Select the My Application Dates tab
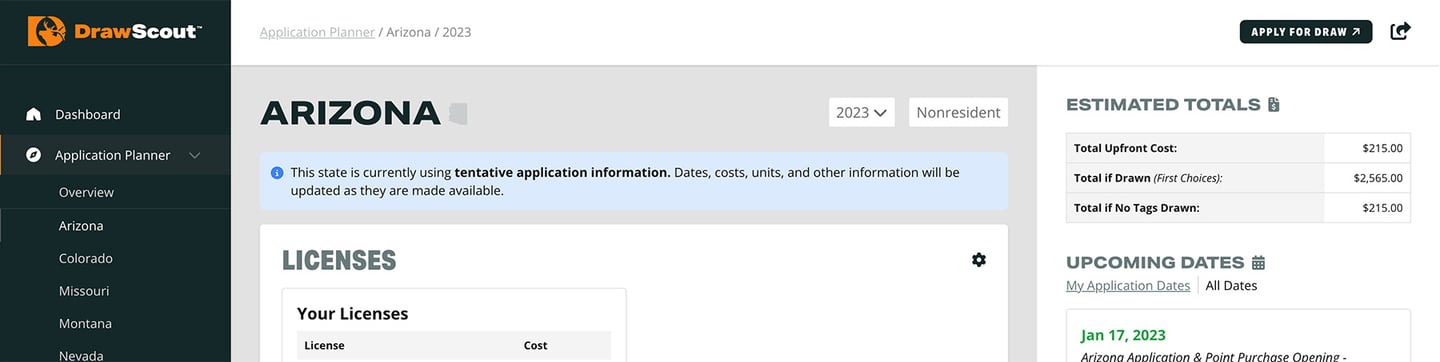The image size is (1440, 362). click(1128, 285)
